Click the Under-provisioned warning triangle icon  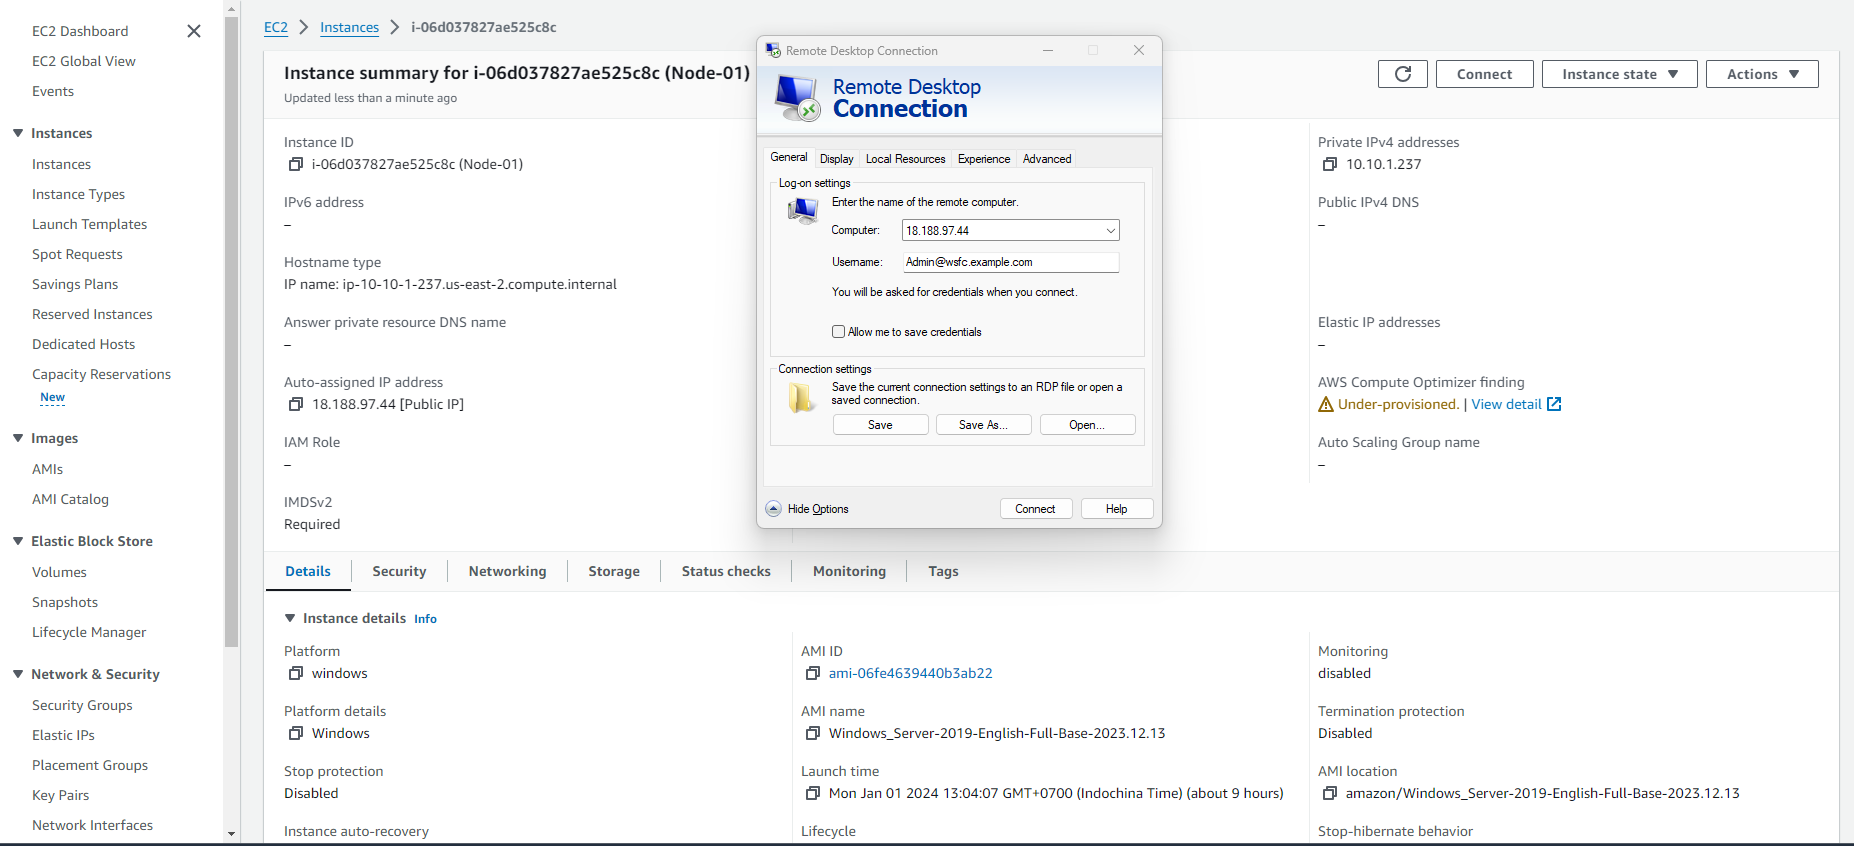pos(1326,404)
